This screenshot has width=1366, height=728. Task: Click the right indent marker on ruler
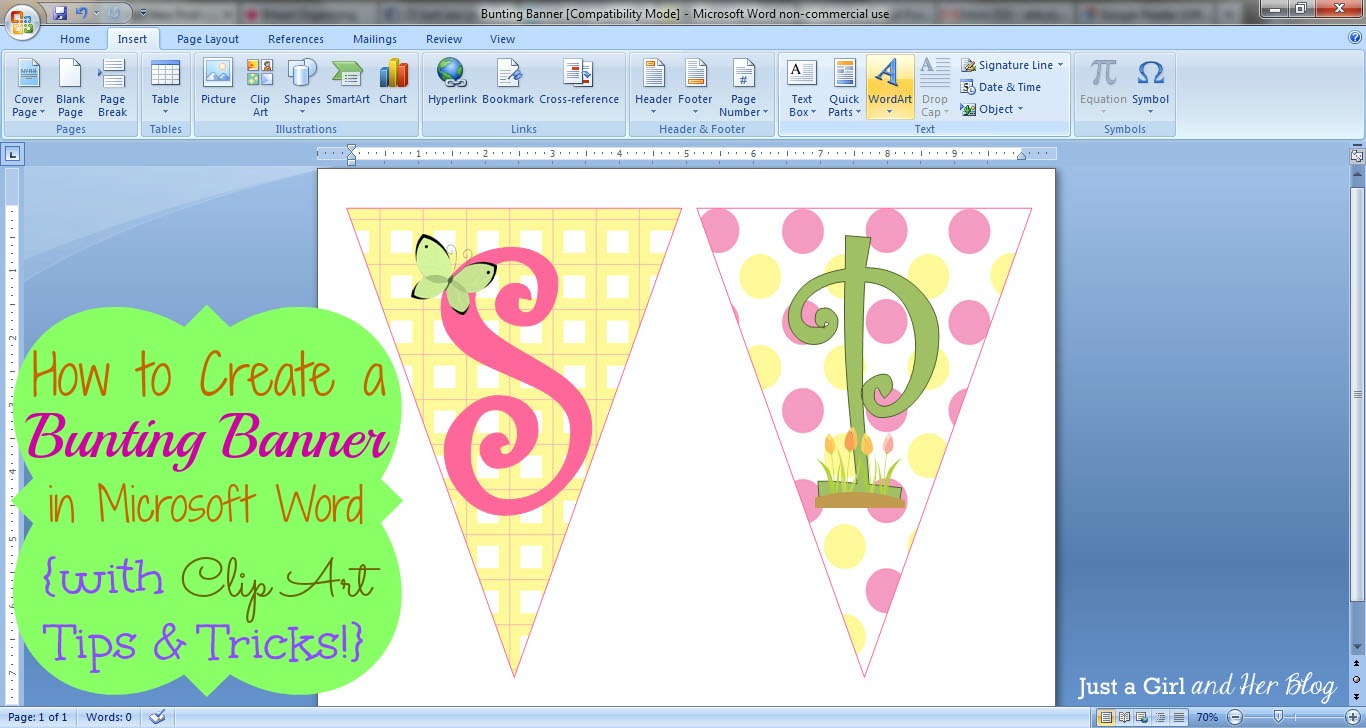coord(1021,156)
